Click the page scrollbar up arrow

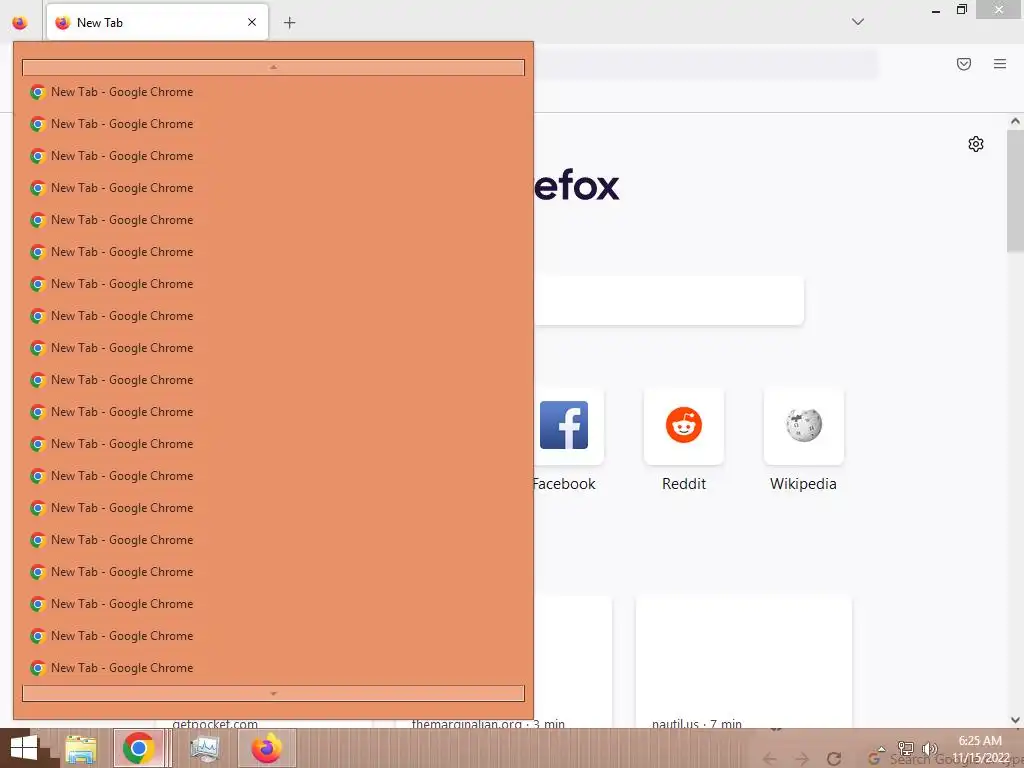click(1015, 121)
